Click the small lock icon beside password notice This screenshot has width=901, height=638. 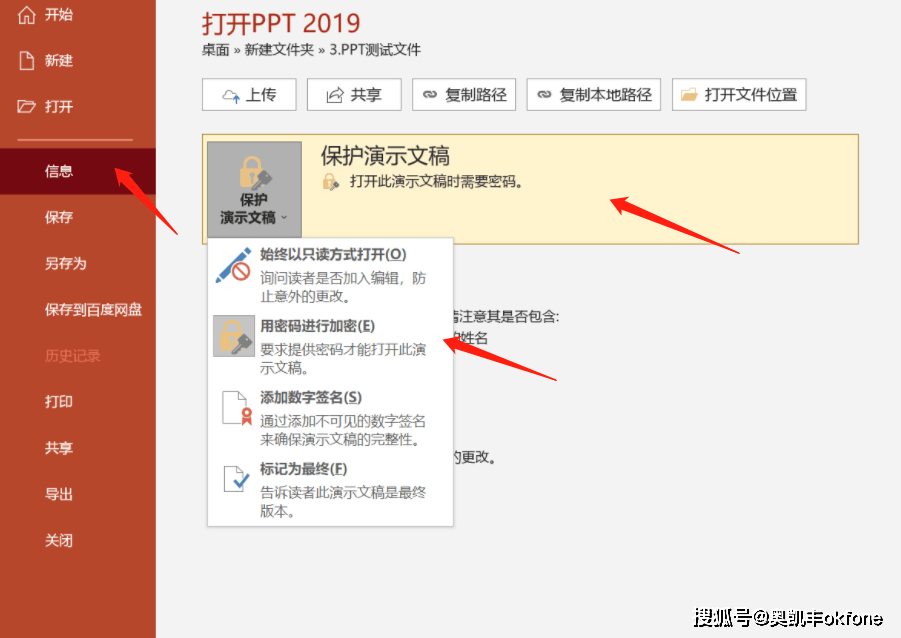click(330, 182)
